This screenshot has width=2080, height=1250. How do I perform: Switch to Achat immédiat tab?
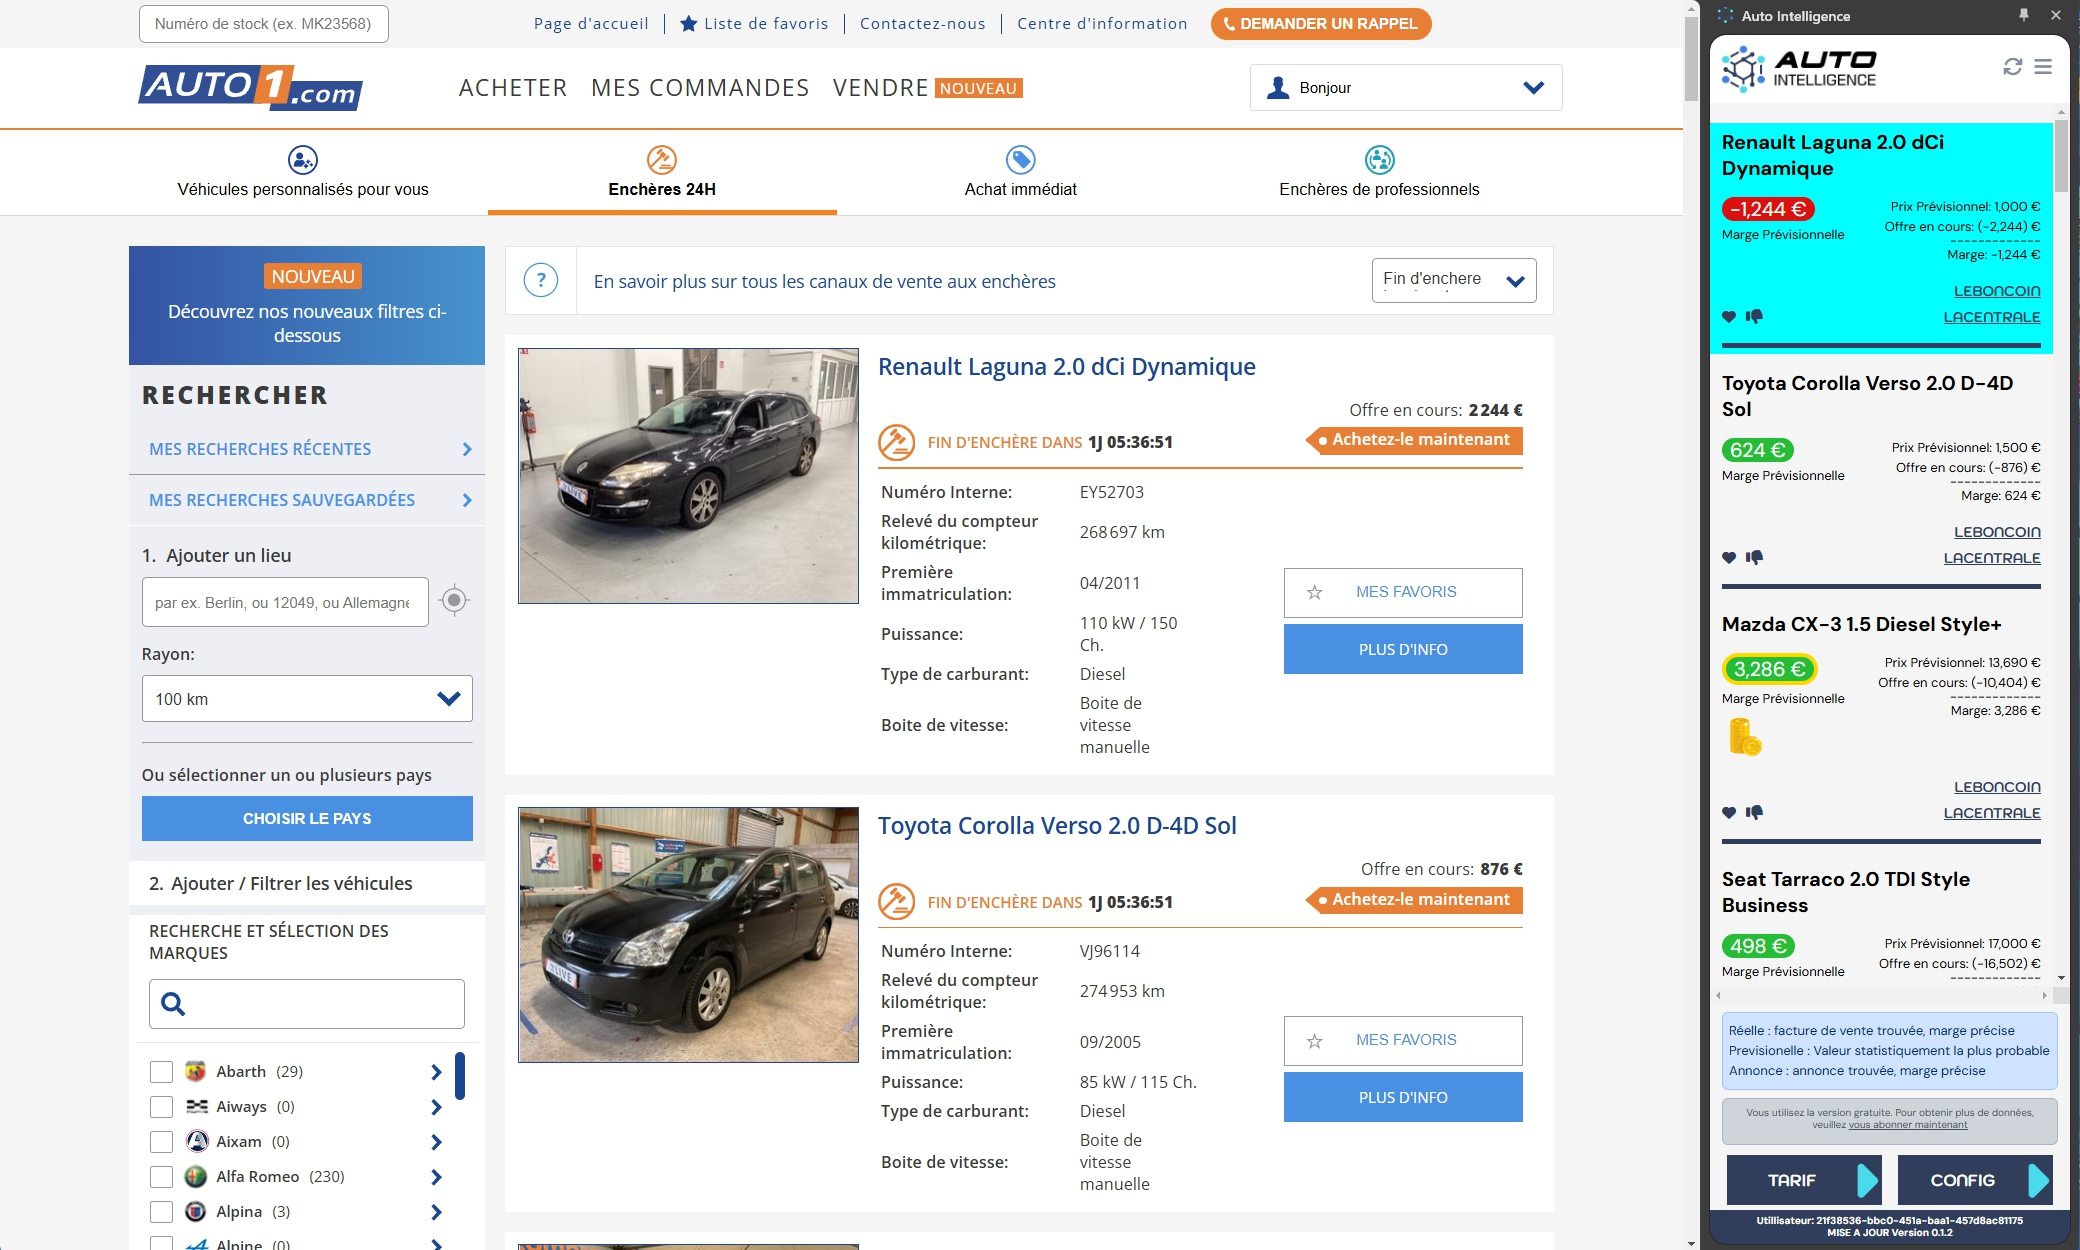point(1020,172)
